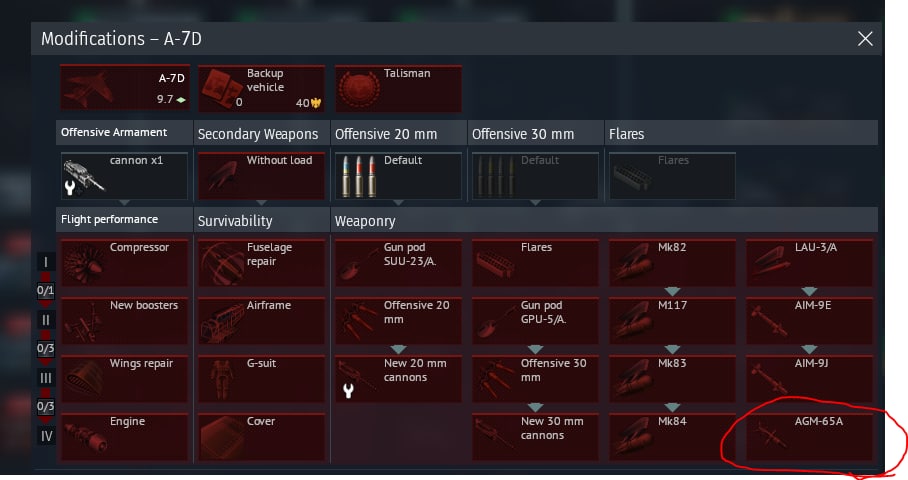Open the cannon x1 offensive armament
This screenshot has width=908, height=480.
coord(125,176)
